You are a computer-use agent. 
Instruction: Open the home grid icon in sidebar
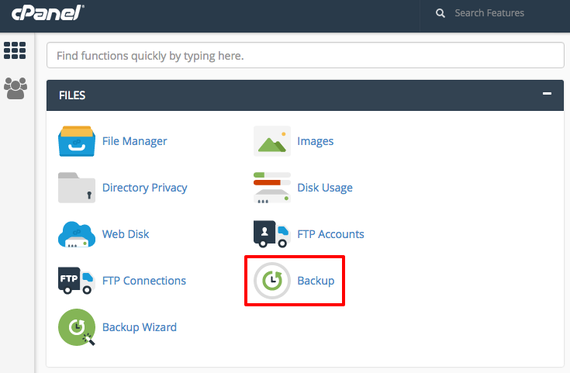coord(15,51)
